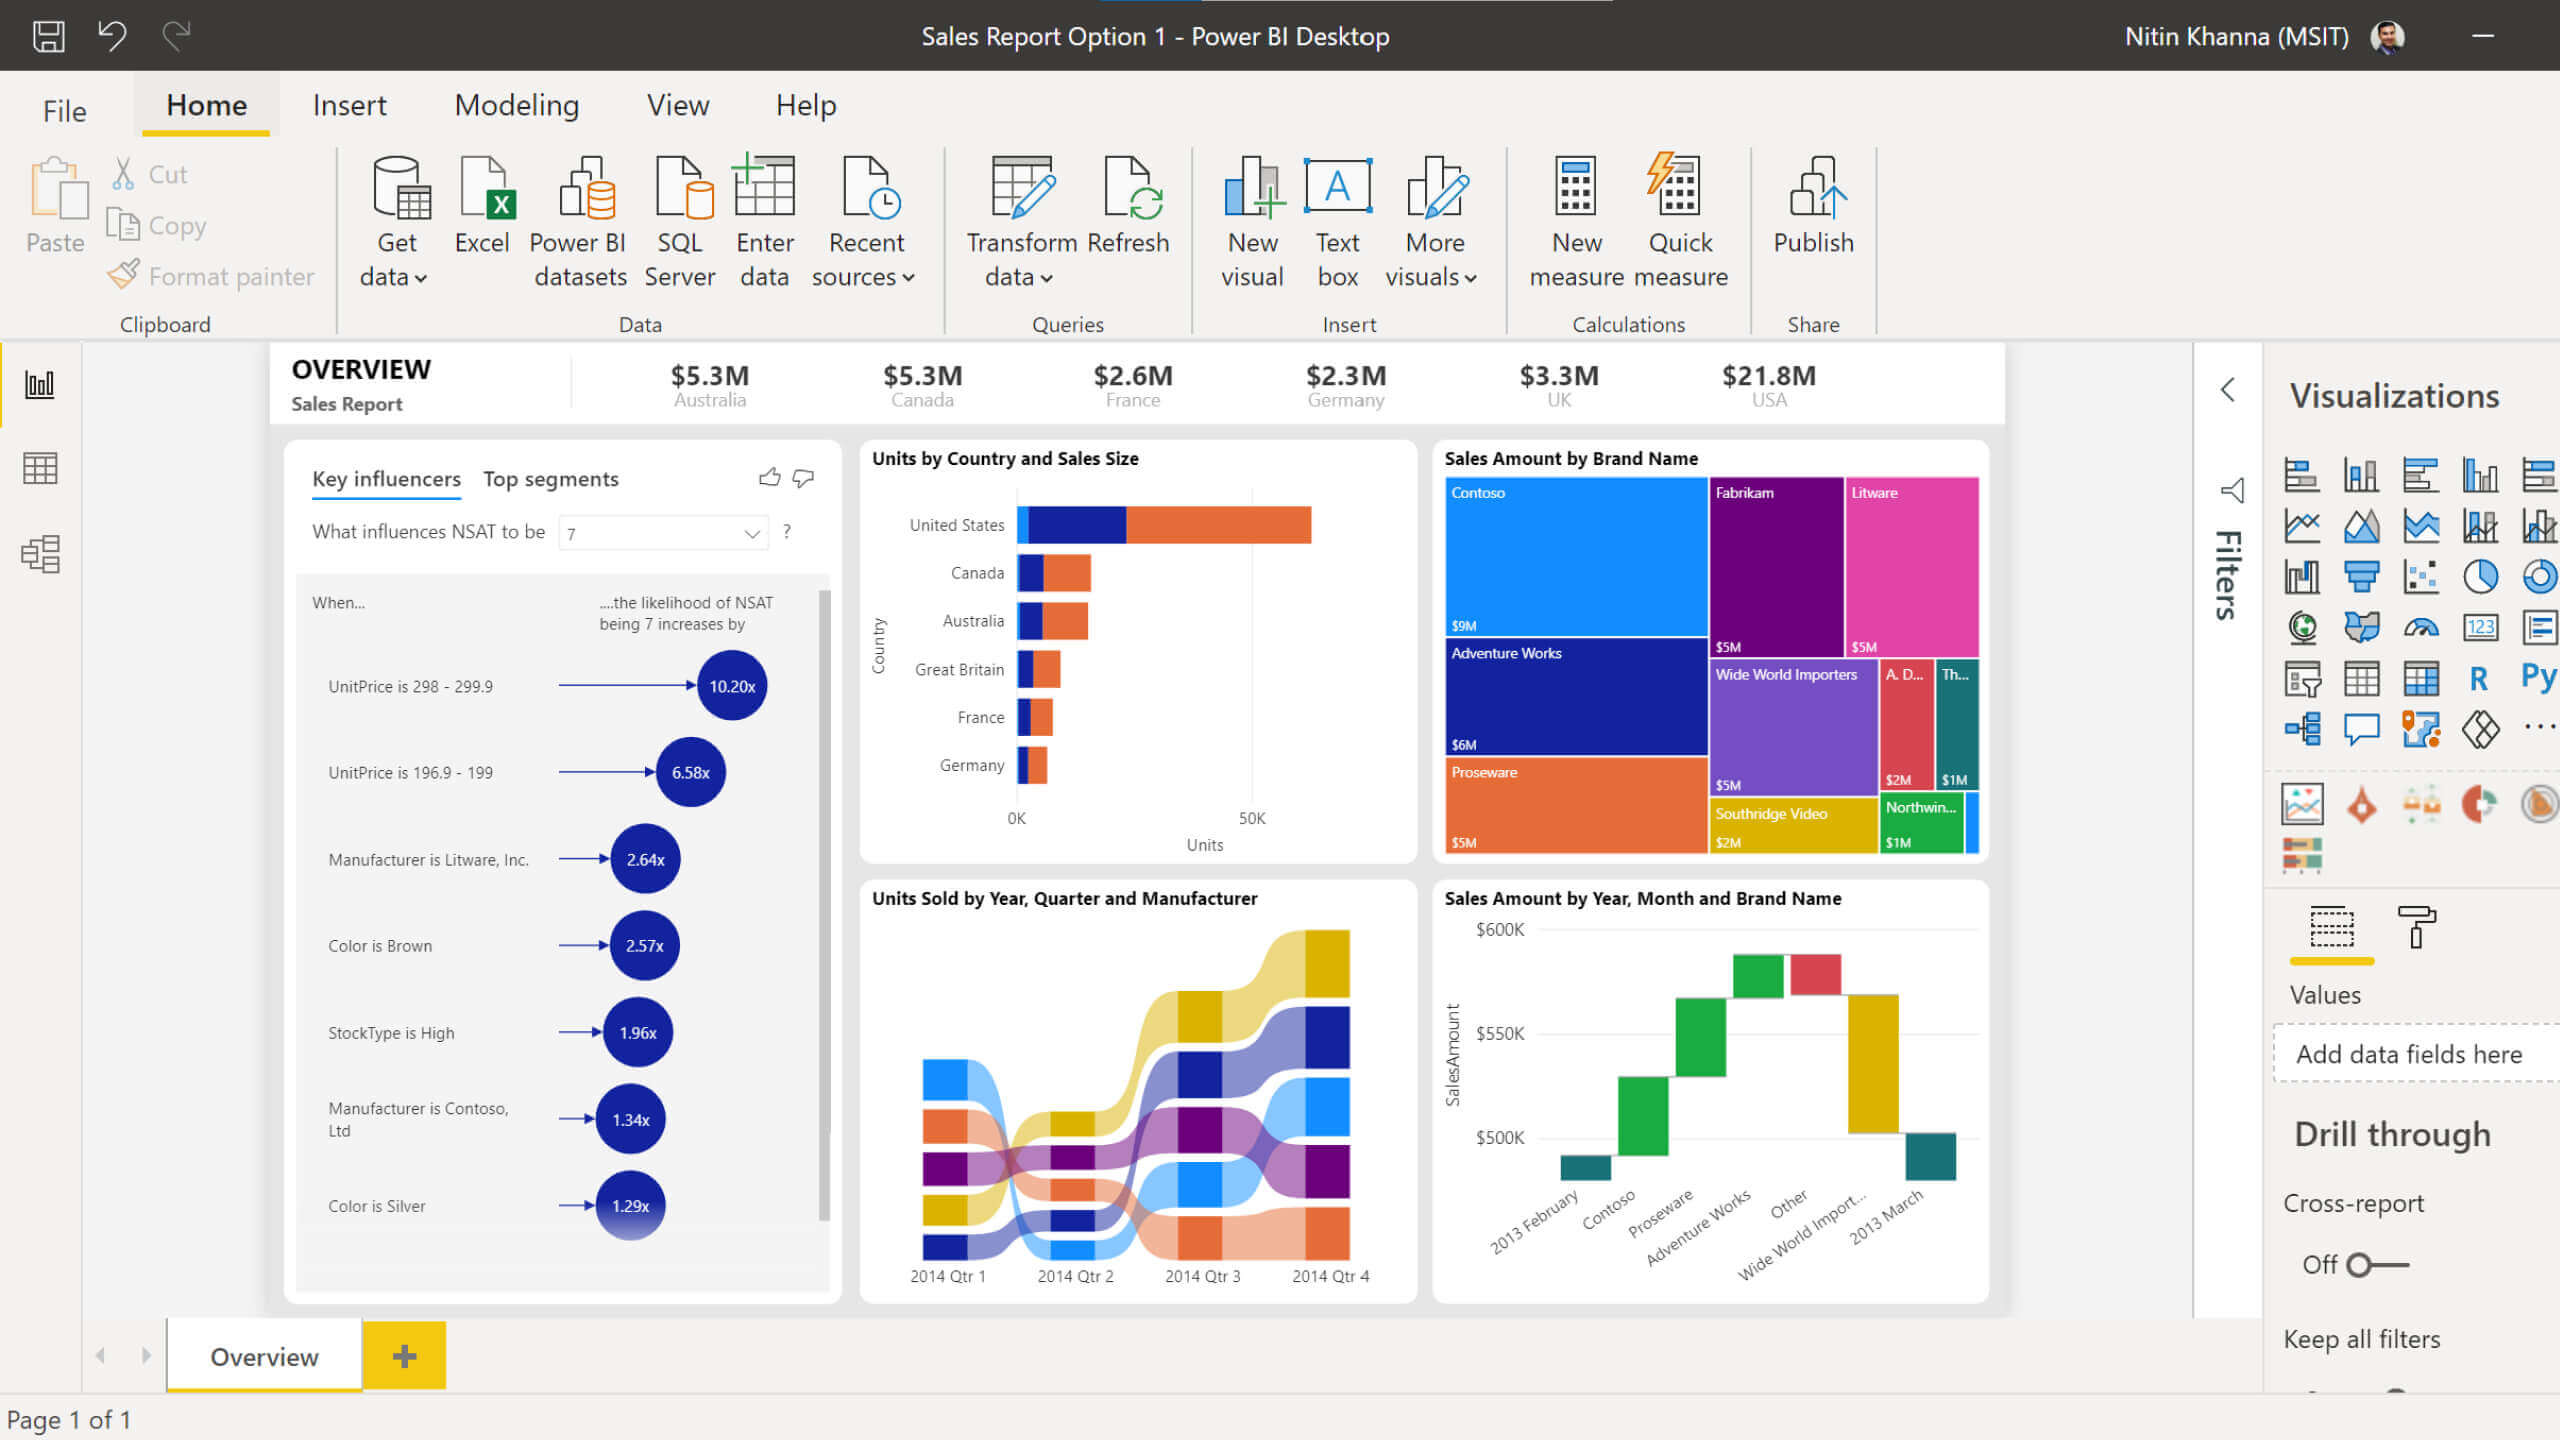
Task: Expand the NSAT value dropdown
Action: (753, 533)
